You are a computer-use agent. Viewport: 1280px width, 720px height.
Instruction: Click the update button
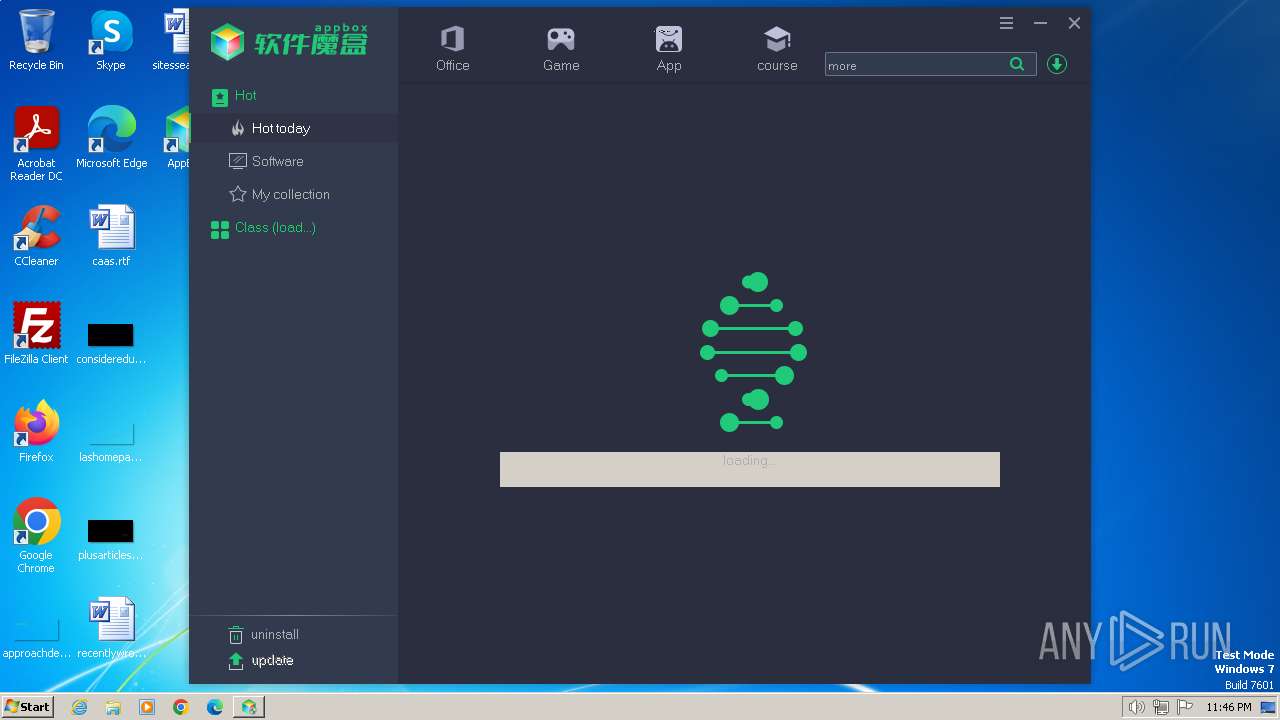261,660
